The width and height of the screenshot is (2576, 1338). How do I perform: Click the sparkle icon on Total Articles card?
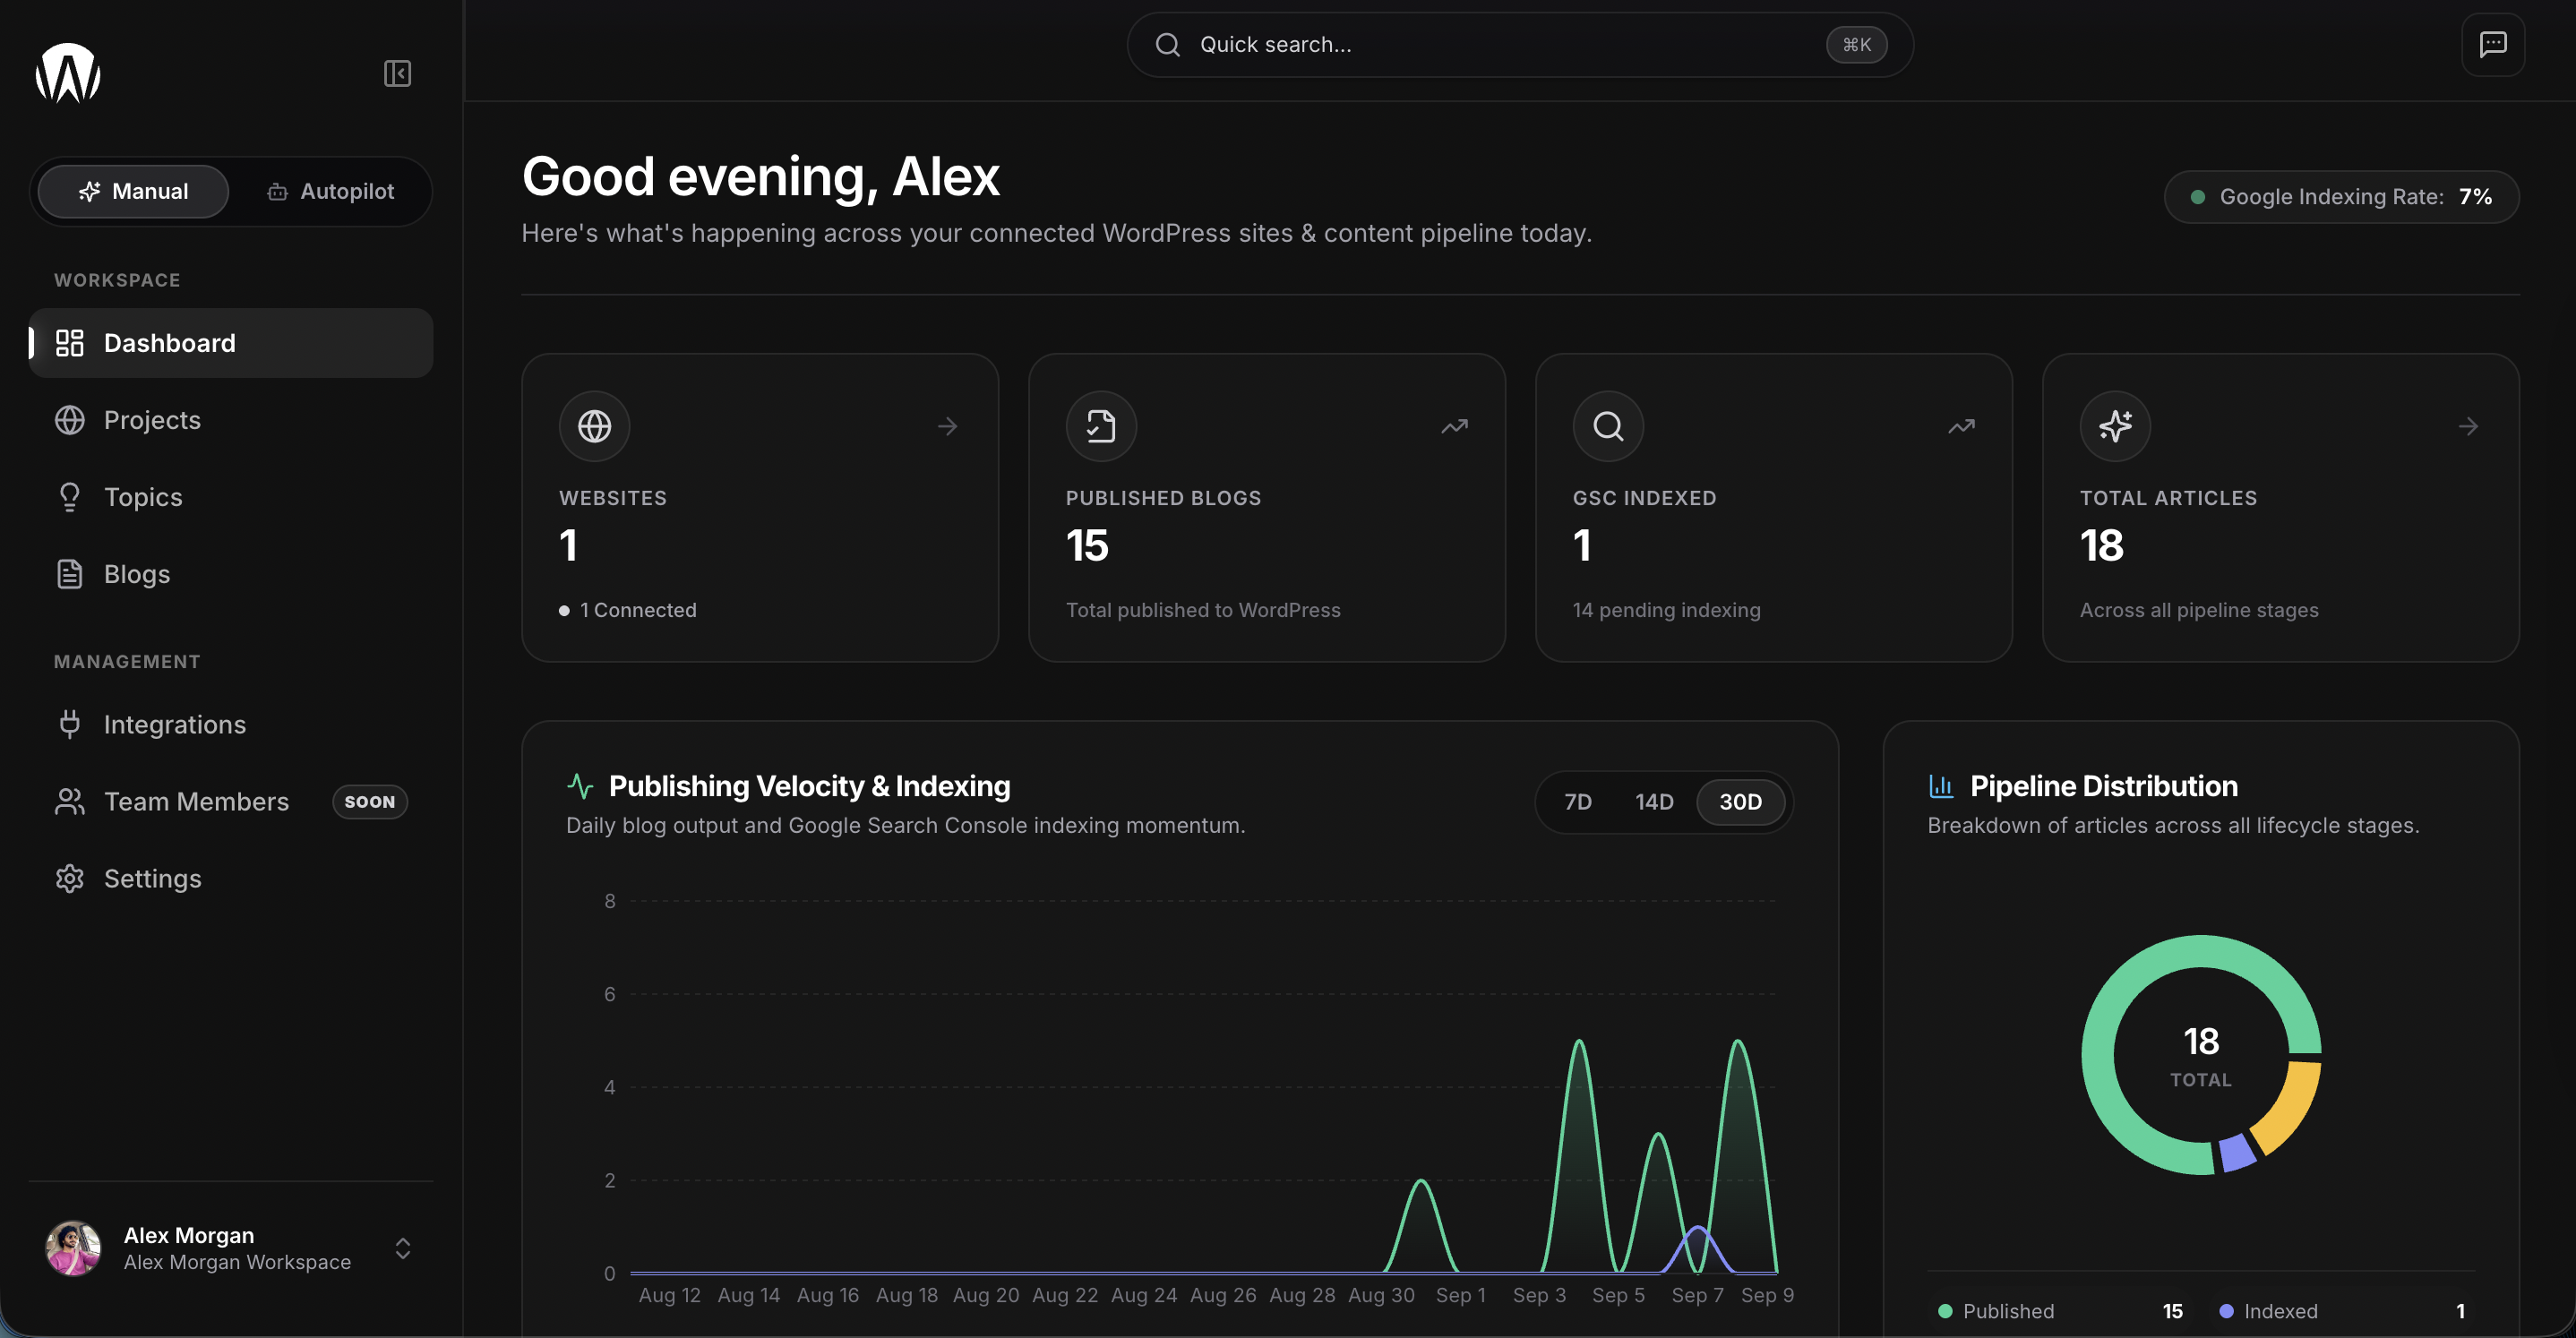[2115, 426]
